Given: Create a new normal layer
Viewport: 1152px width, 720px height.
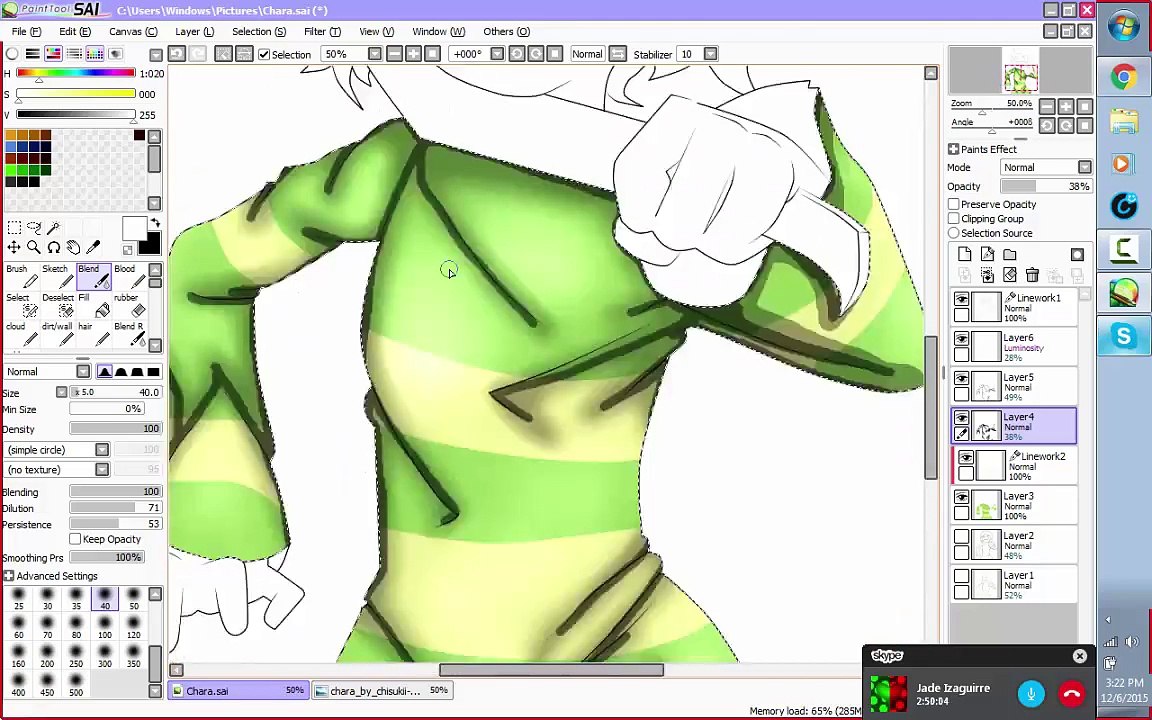Looking at the screenshot, I should [x=965, y=255].
